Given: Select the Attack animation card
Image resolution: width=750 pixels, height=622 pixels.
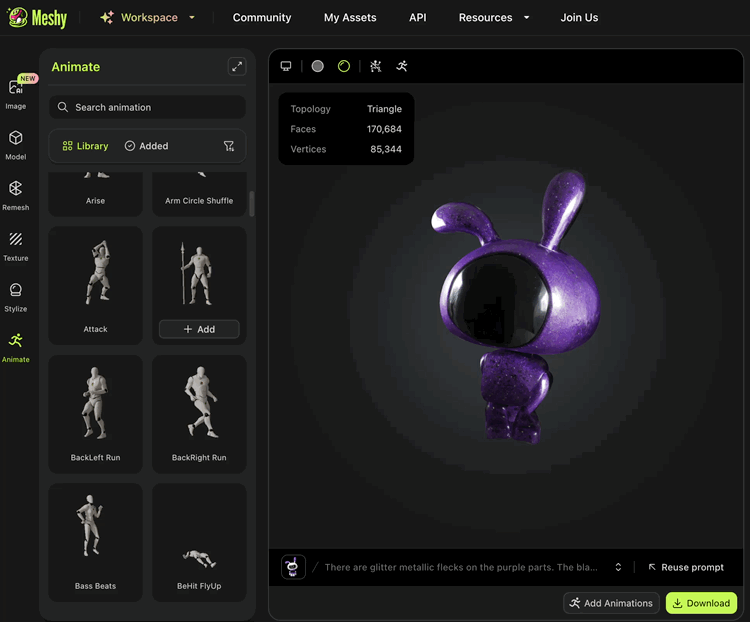Looking at the screenshot, I should click(x=95, y=286).
